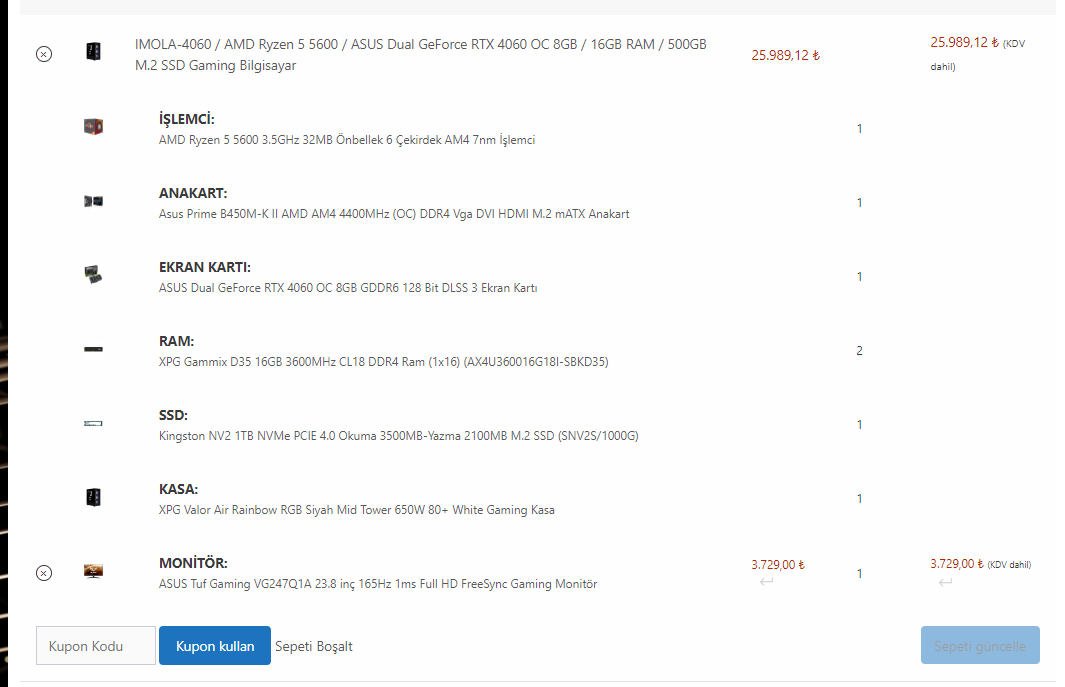
Task: Click the EKRAN KARTI heading
Action: click(x=205, y=268)
